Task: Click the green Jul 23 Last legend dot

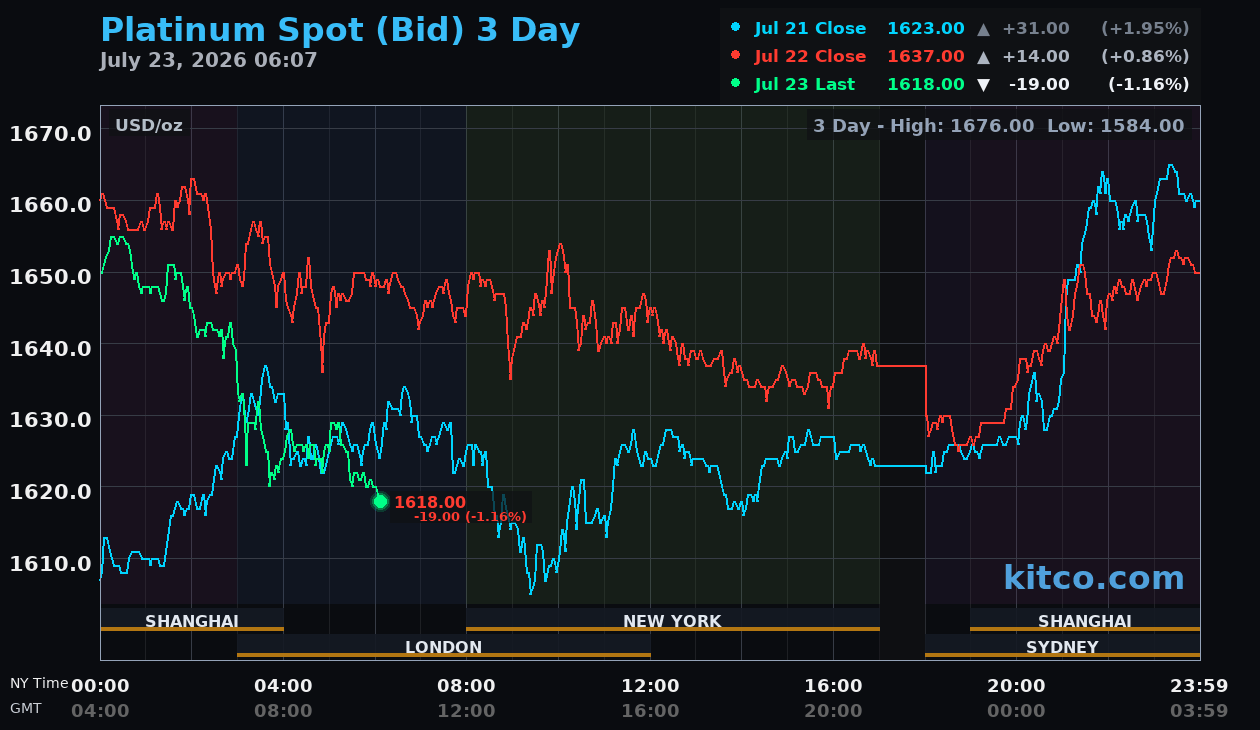Action: tap(736, 84)
